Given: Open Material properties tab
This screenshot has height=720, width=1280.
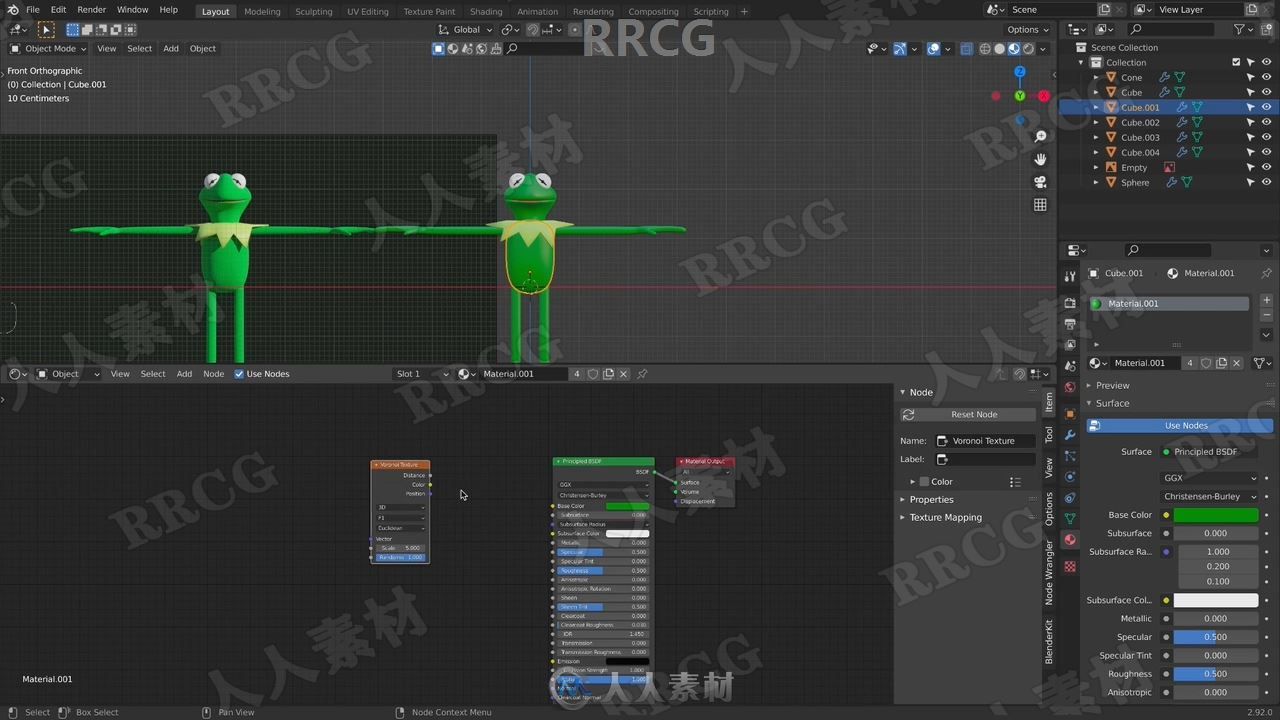Looking at the screenshot, I should [1070, 540].
